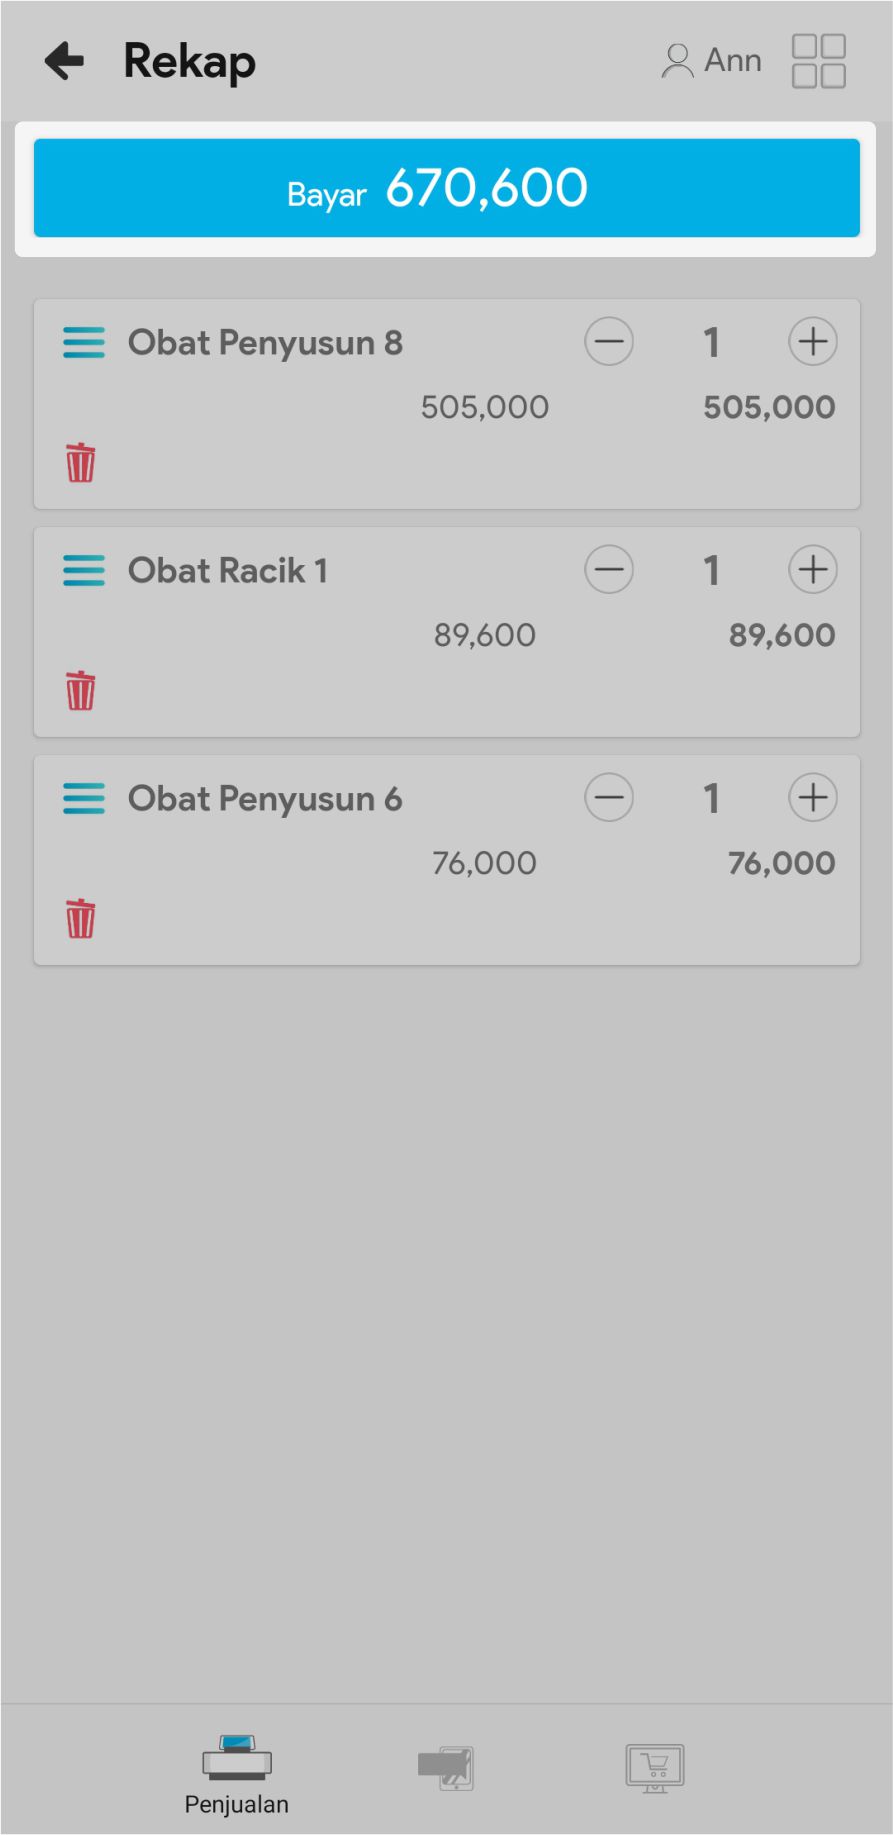The image size is (893, 1835).
Task: Remove Obat Racik 1 via trash icon
Action: pyautogui.click(x=81, y=691)
